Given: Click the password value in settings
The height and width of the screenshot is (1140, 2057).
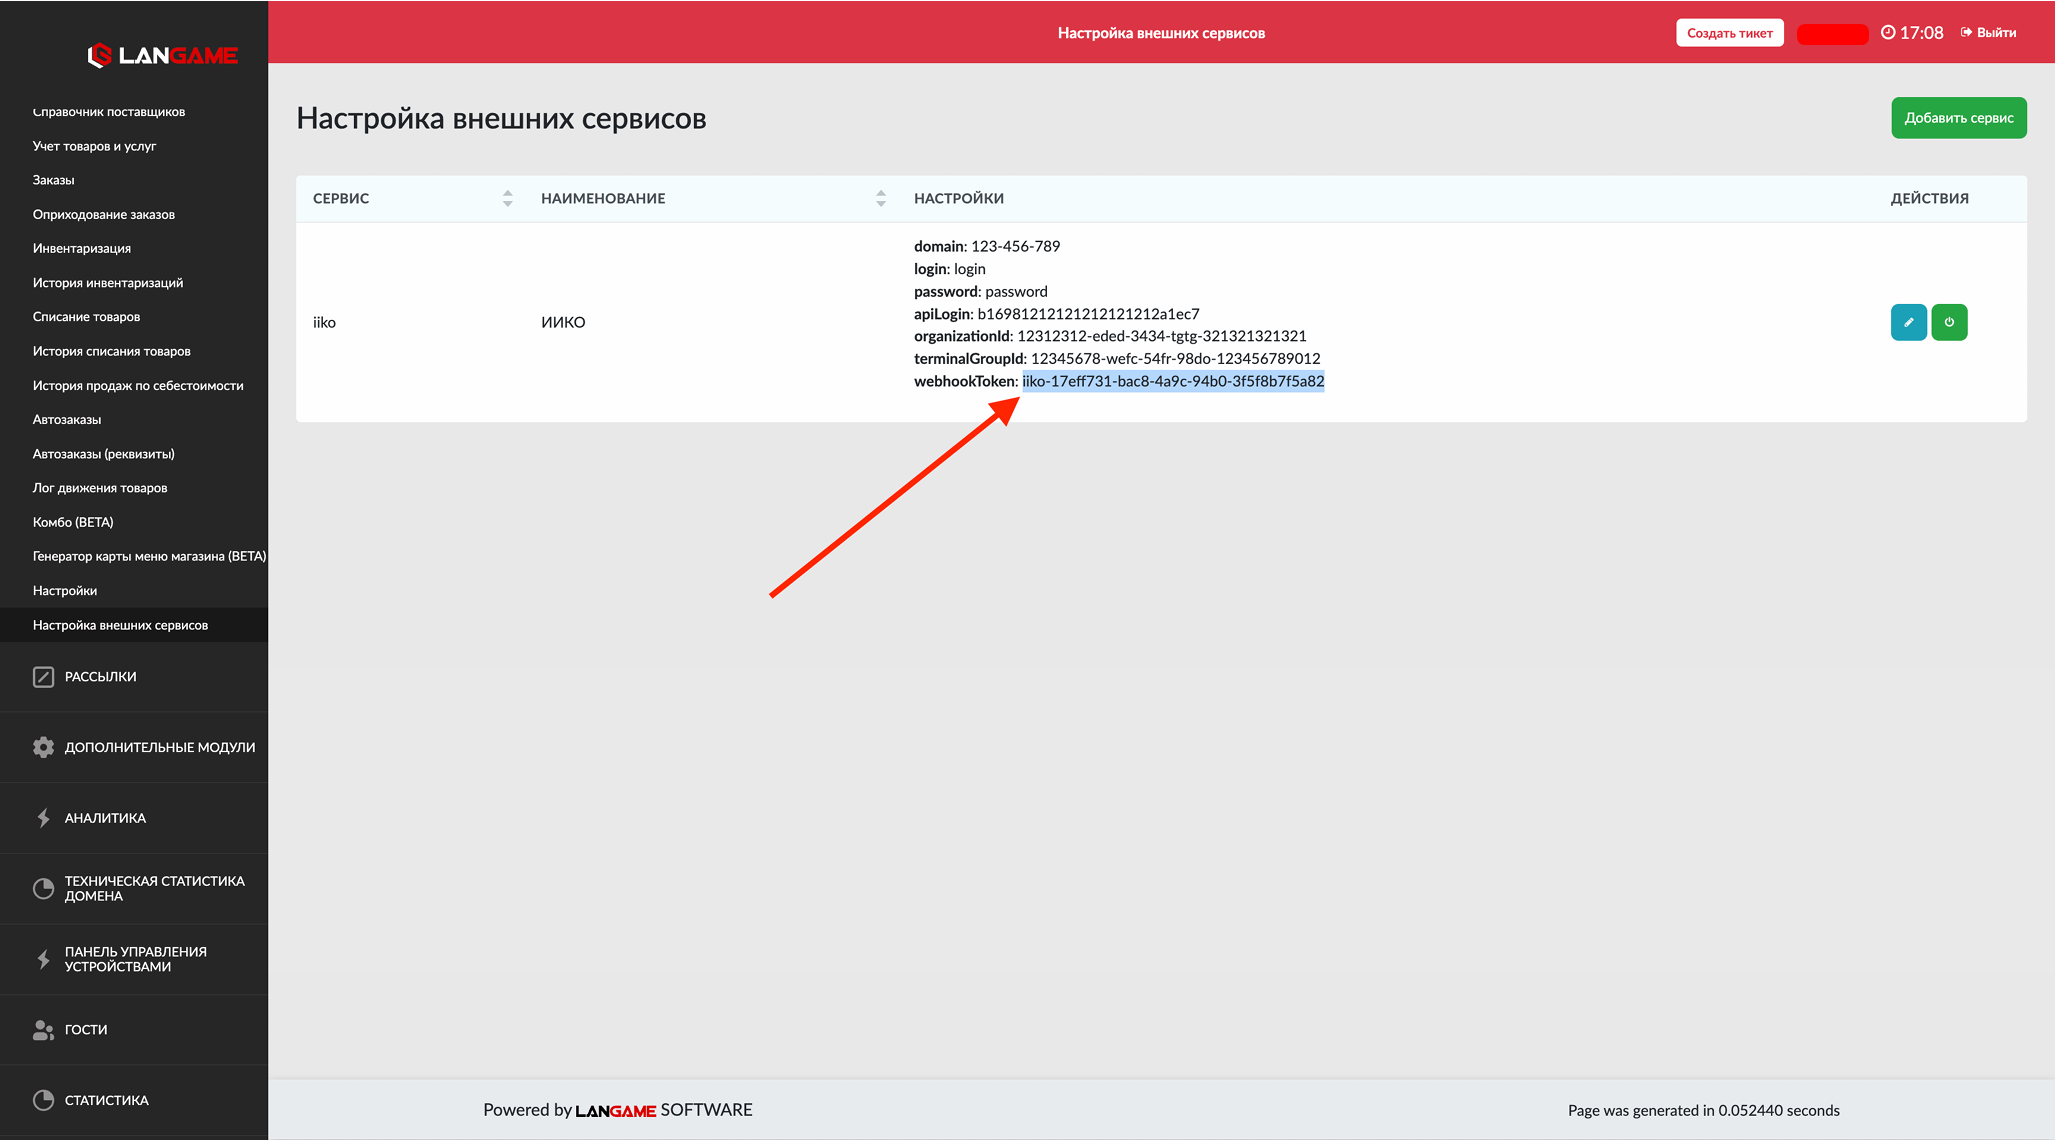Looking at the screenshot, I should [1016, 292].
